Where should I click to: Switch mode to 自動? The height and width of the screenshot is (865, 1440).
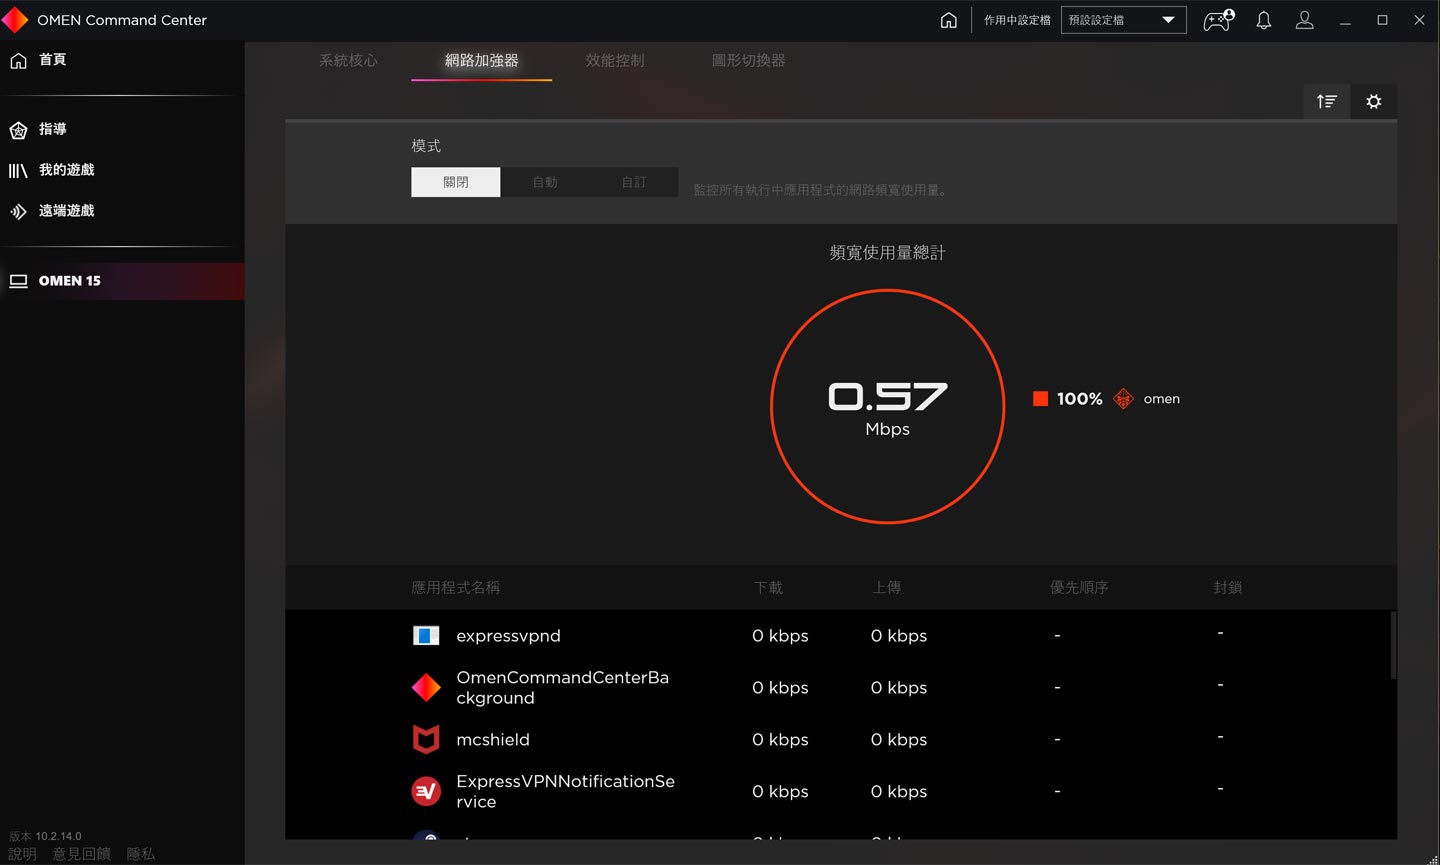545,182
